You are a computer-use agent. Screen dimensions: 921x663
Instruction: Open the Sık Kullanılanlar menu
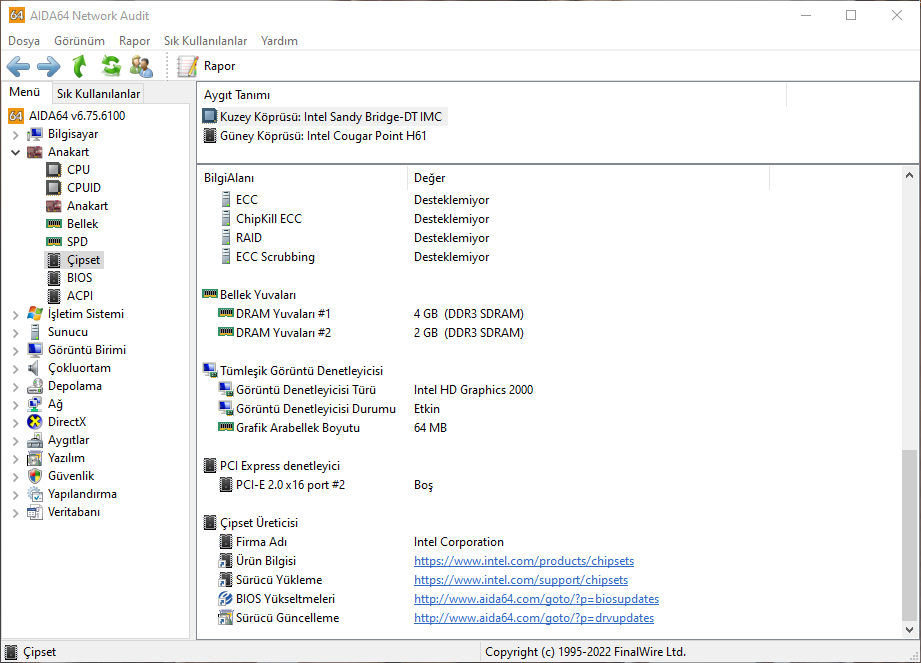click(206, 41)
